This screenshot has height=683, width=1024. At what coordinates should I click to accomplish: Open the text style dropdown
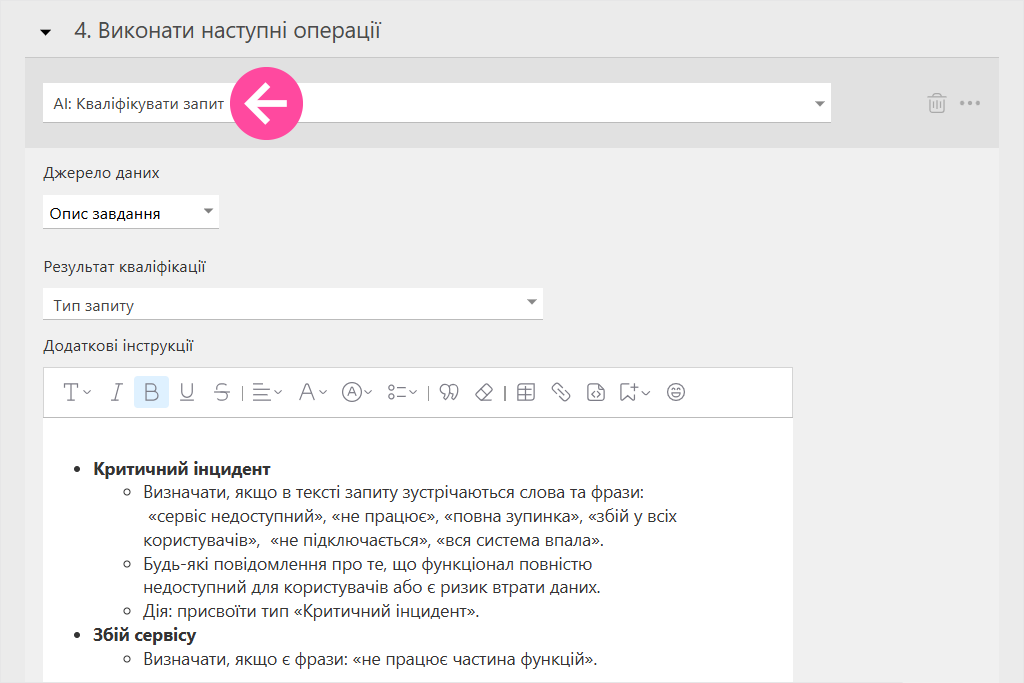(77, 392)
